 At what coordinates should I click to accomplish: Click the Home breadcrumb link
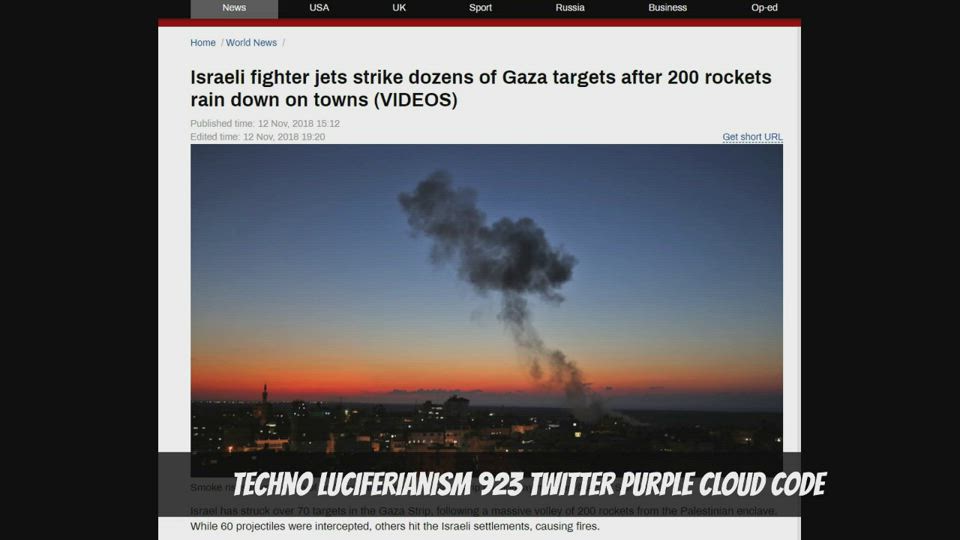203,43
